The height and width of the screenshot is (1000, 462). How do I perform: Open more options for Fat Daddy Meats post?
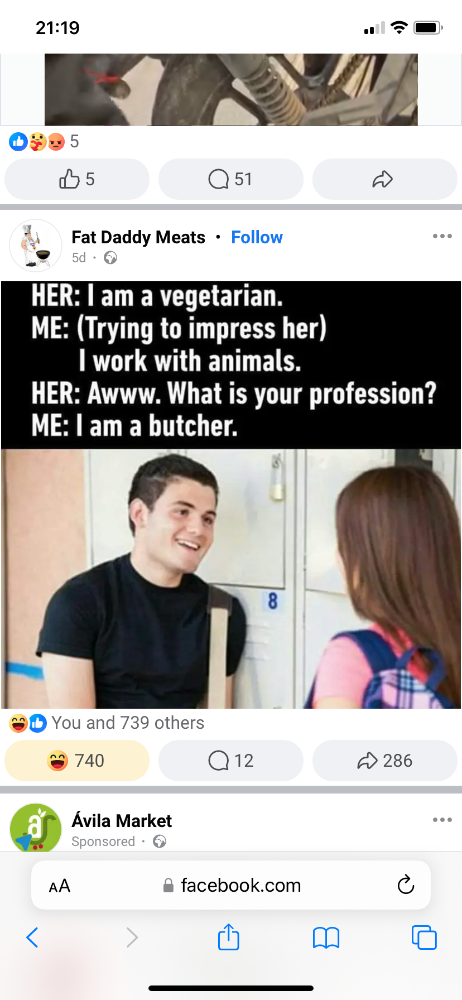coord(442,236)
